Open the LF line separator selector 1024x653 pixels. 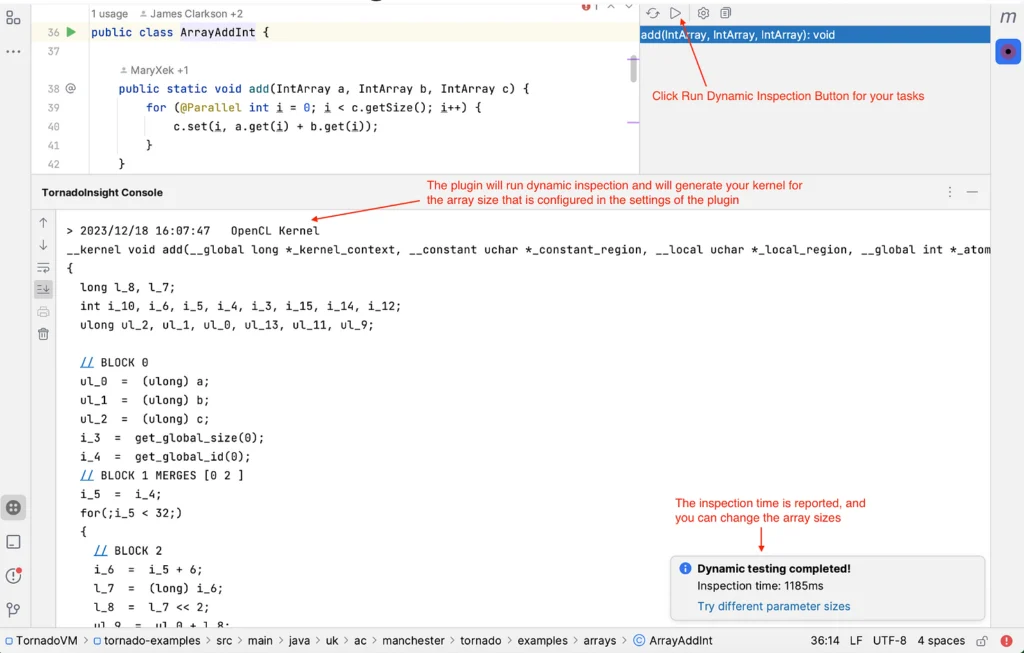point(856,641)
